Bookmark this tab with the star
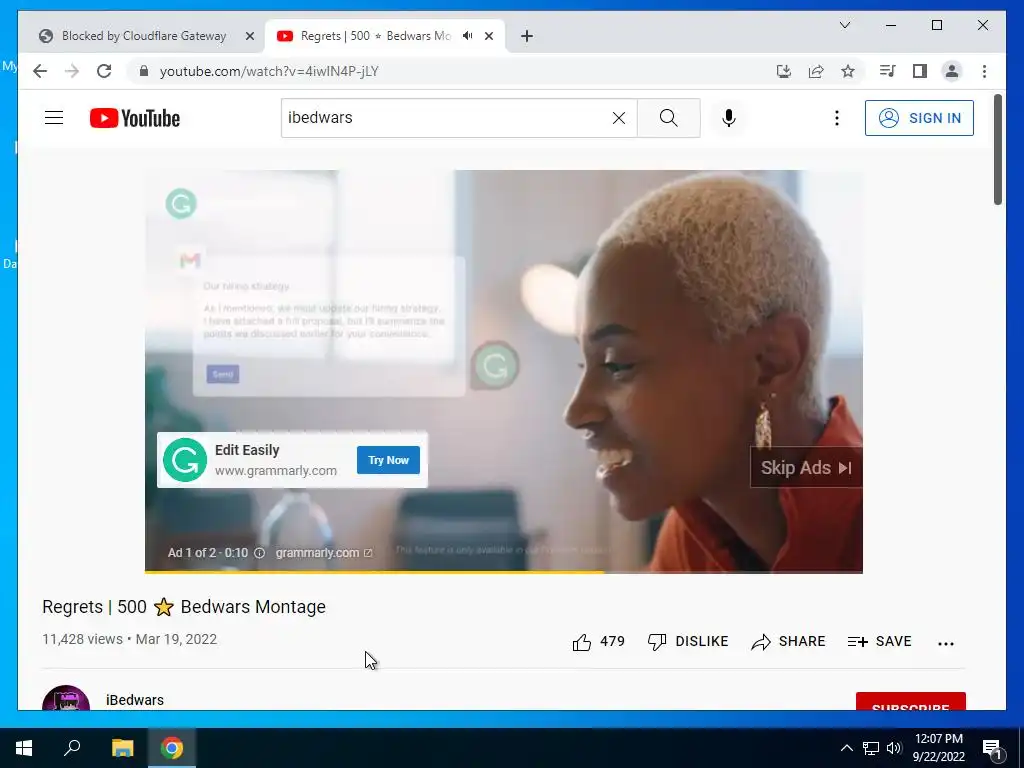 tap(848, 71)
